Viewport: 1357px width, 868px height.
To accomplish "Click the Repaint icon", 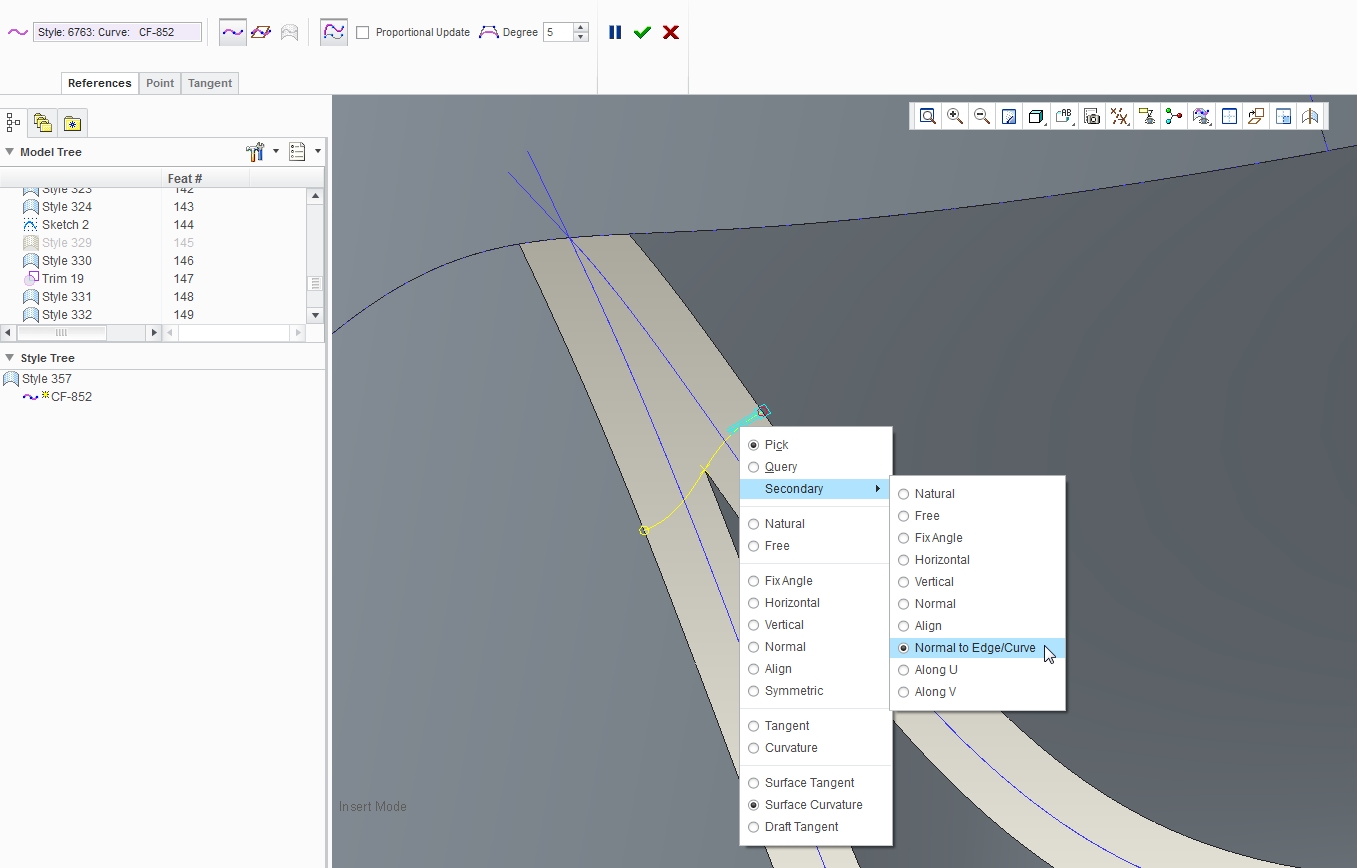I will pyautogui.click(x=1009, y=116).
